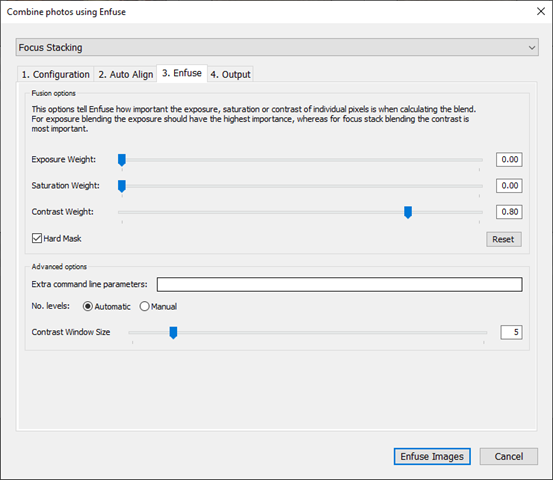553x480 pixels.
Task: Uncheck the Hard Mask checkbox
Action: point(37,238)
